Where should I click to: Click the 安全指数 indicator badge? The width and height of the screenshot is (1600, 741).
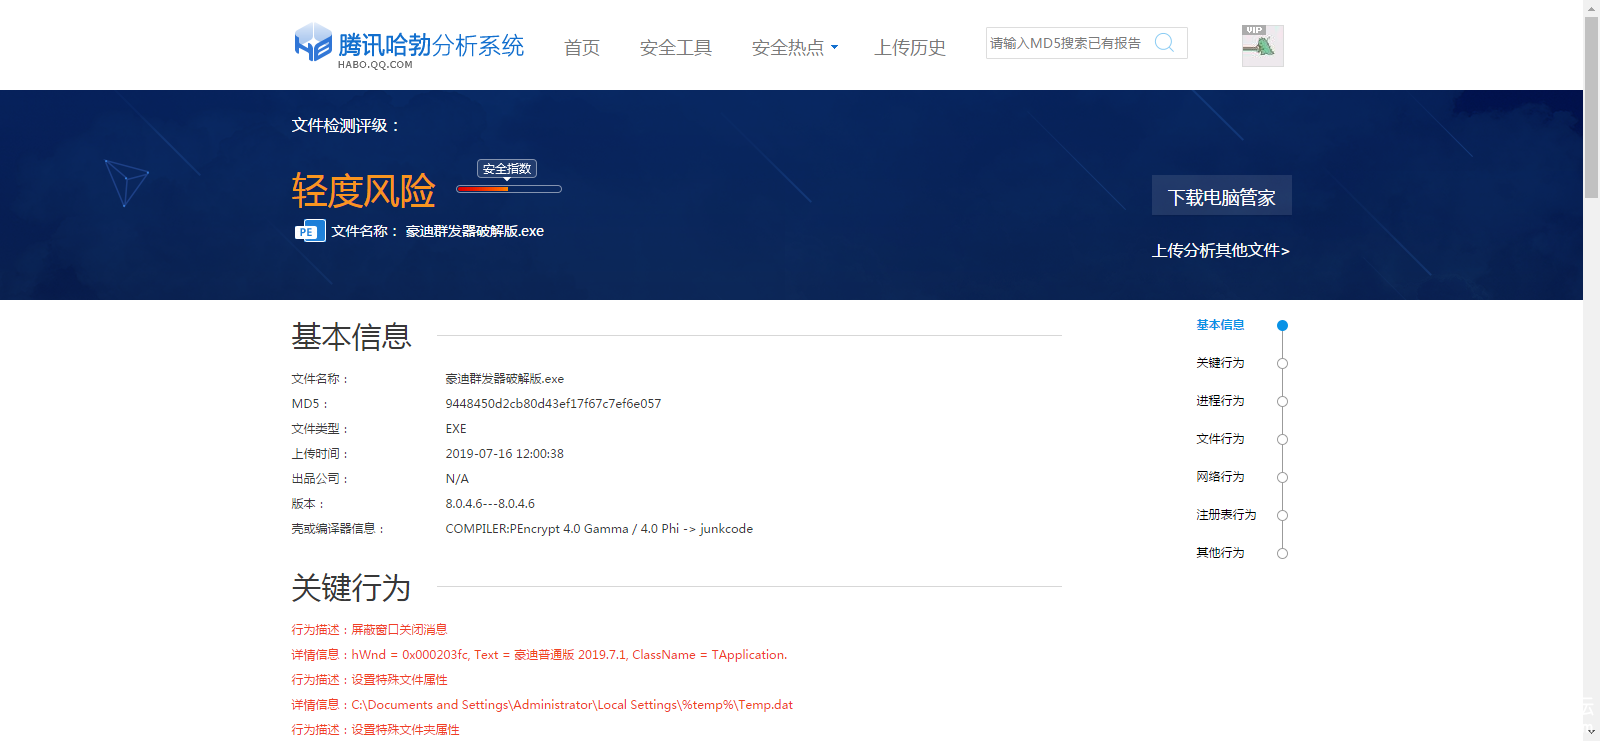point(507,169)
